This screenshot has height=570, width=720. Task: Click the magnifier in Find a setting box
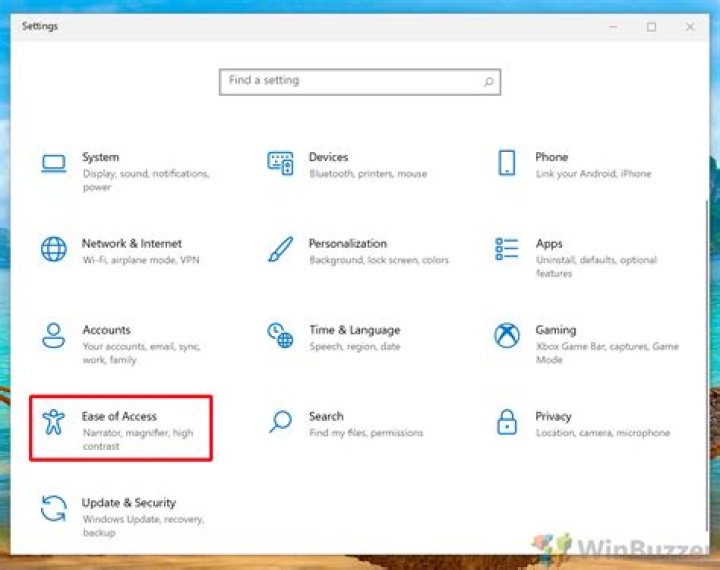[x=489, y=82]
